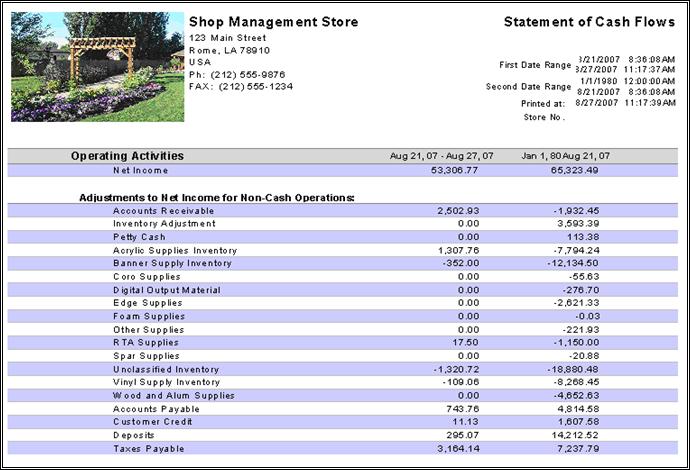Screen dimensions: 690x470
Task: Select RTA Supplies value -1,150.00
Action: pyautogui.click(x=576, y=342)
